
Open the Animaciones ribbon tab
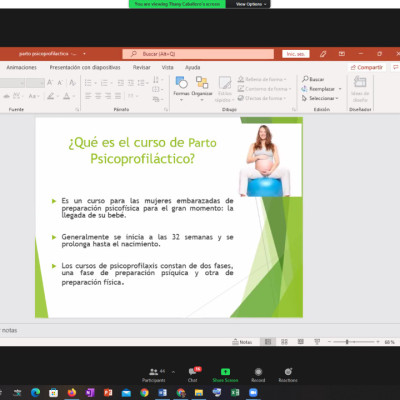(21, 67)
